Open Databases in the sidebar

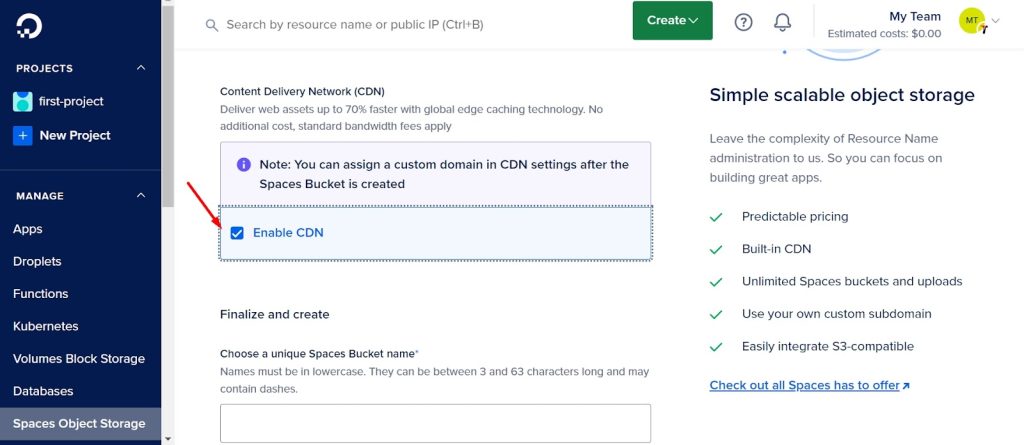[x=43, y=391]
